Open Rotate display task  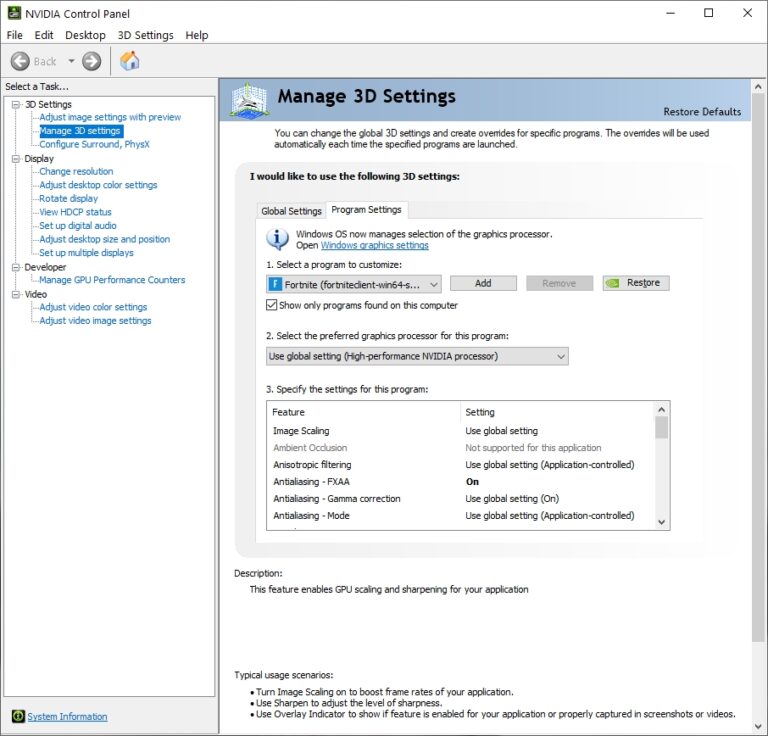click(x=69, y=198)
